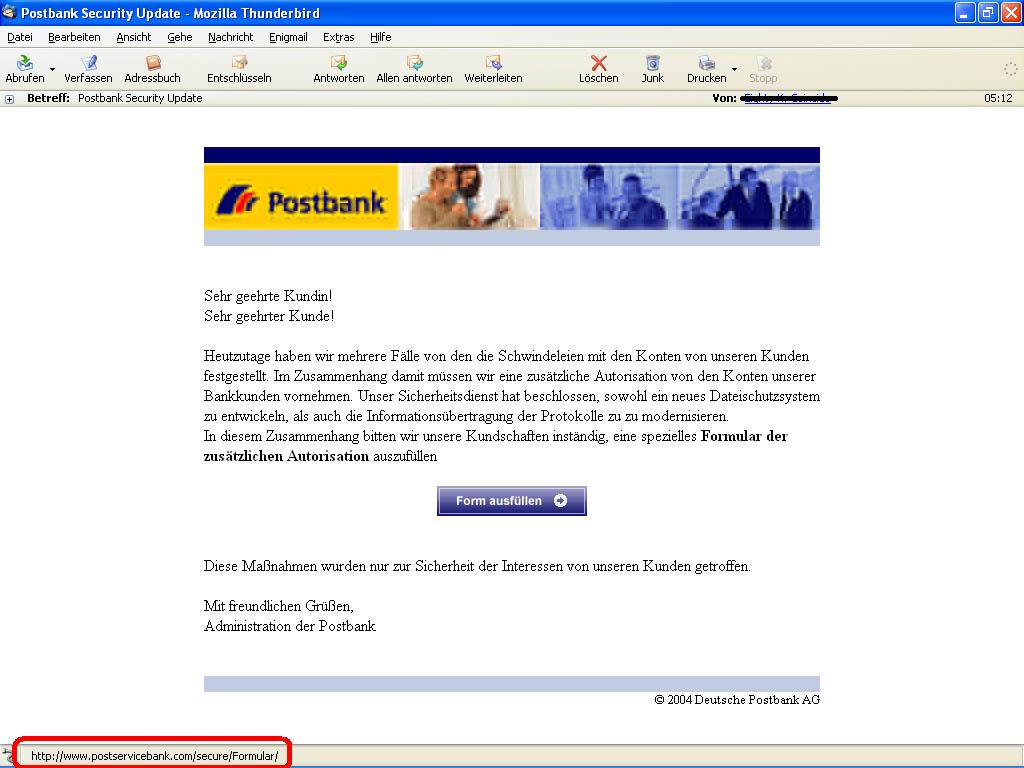Open the Hilfe menu
1024x768 pixels.
[381, 37]
